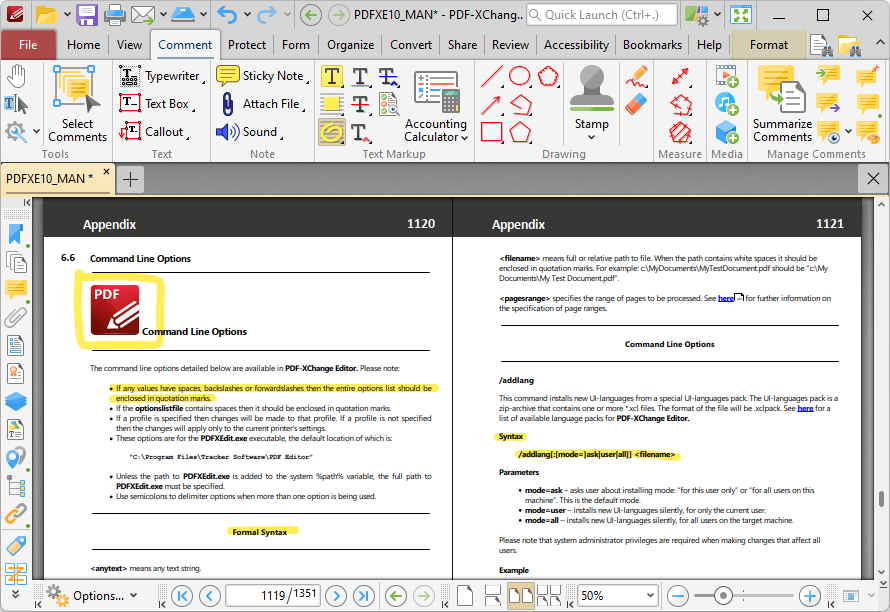Select the Hand tool
Image resolution: width=890 pixels, height=612 pixels.
coord(16,76)
